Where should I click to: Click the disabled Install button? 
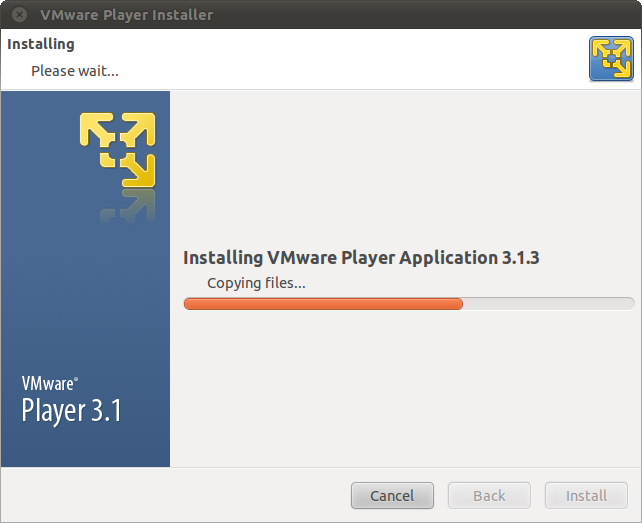click(586, 495)
